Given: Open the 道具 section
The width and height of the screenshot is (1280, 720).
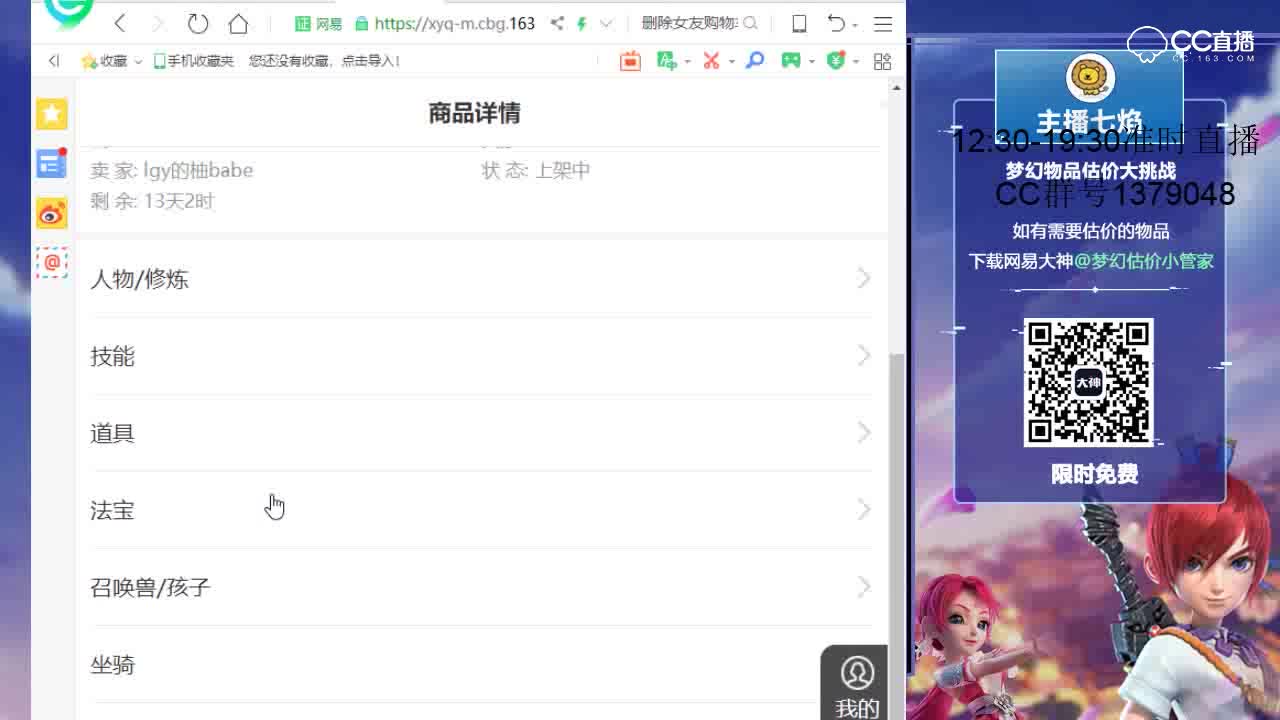Looking at the screenshot, I should click(482, 433).
